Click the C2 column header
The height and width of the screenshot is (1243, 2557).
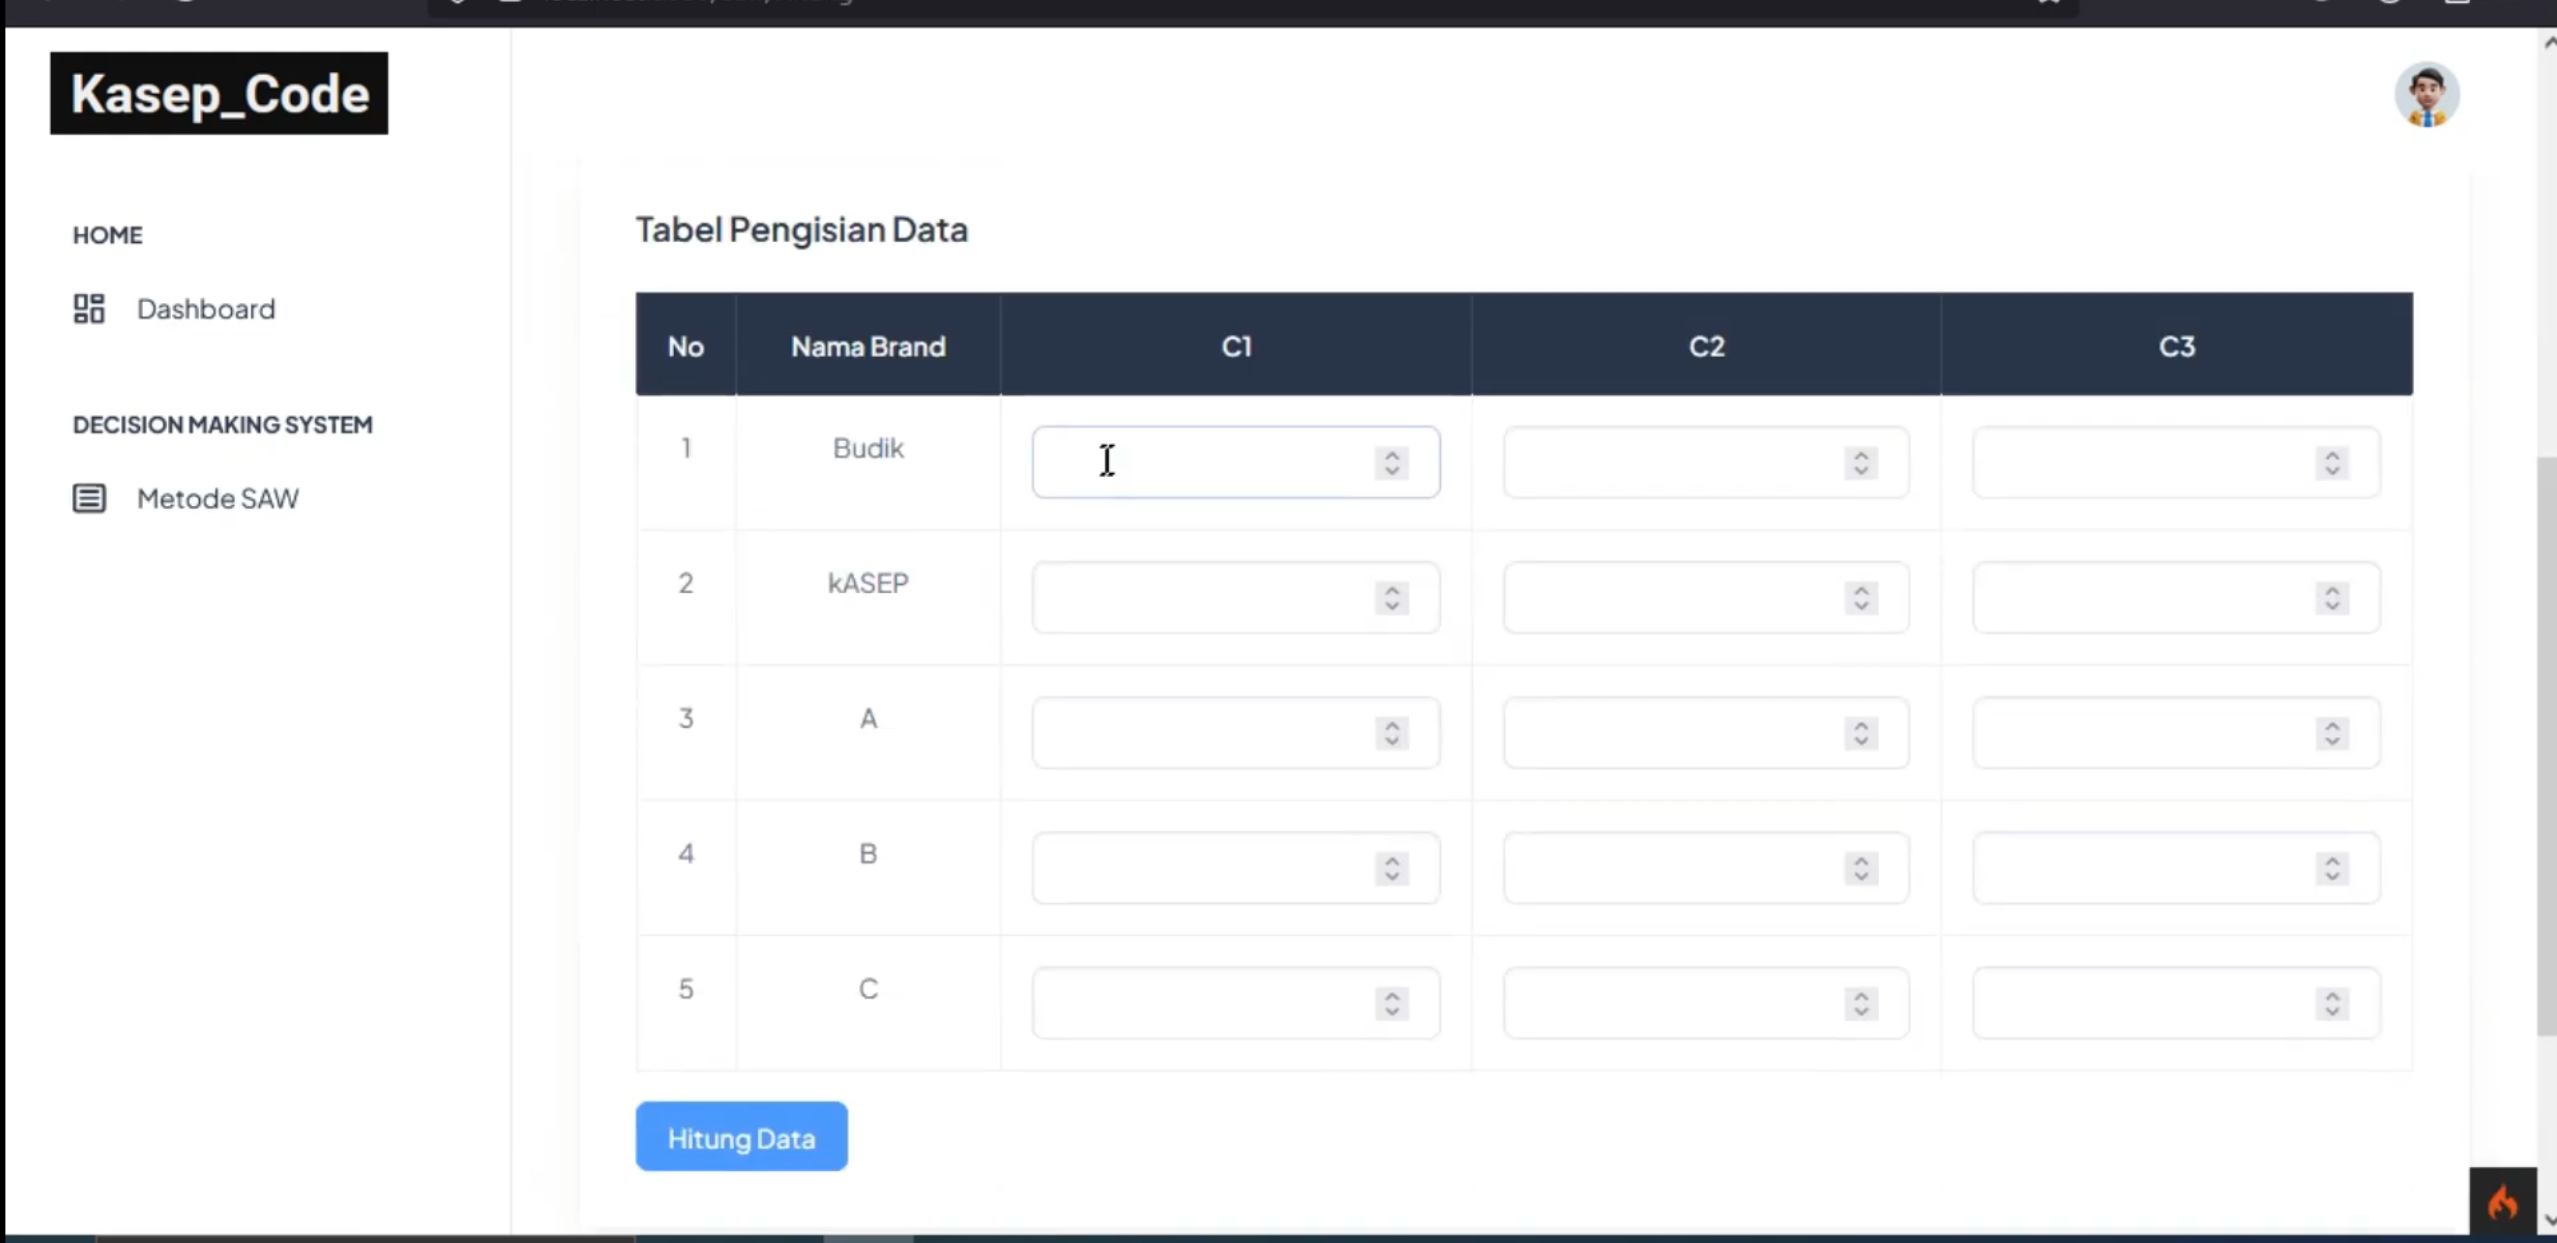click(x=1706, y=346)
